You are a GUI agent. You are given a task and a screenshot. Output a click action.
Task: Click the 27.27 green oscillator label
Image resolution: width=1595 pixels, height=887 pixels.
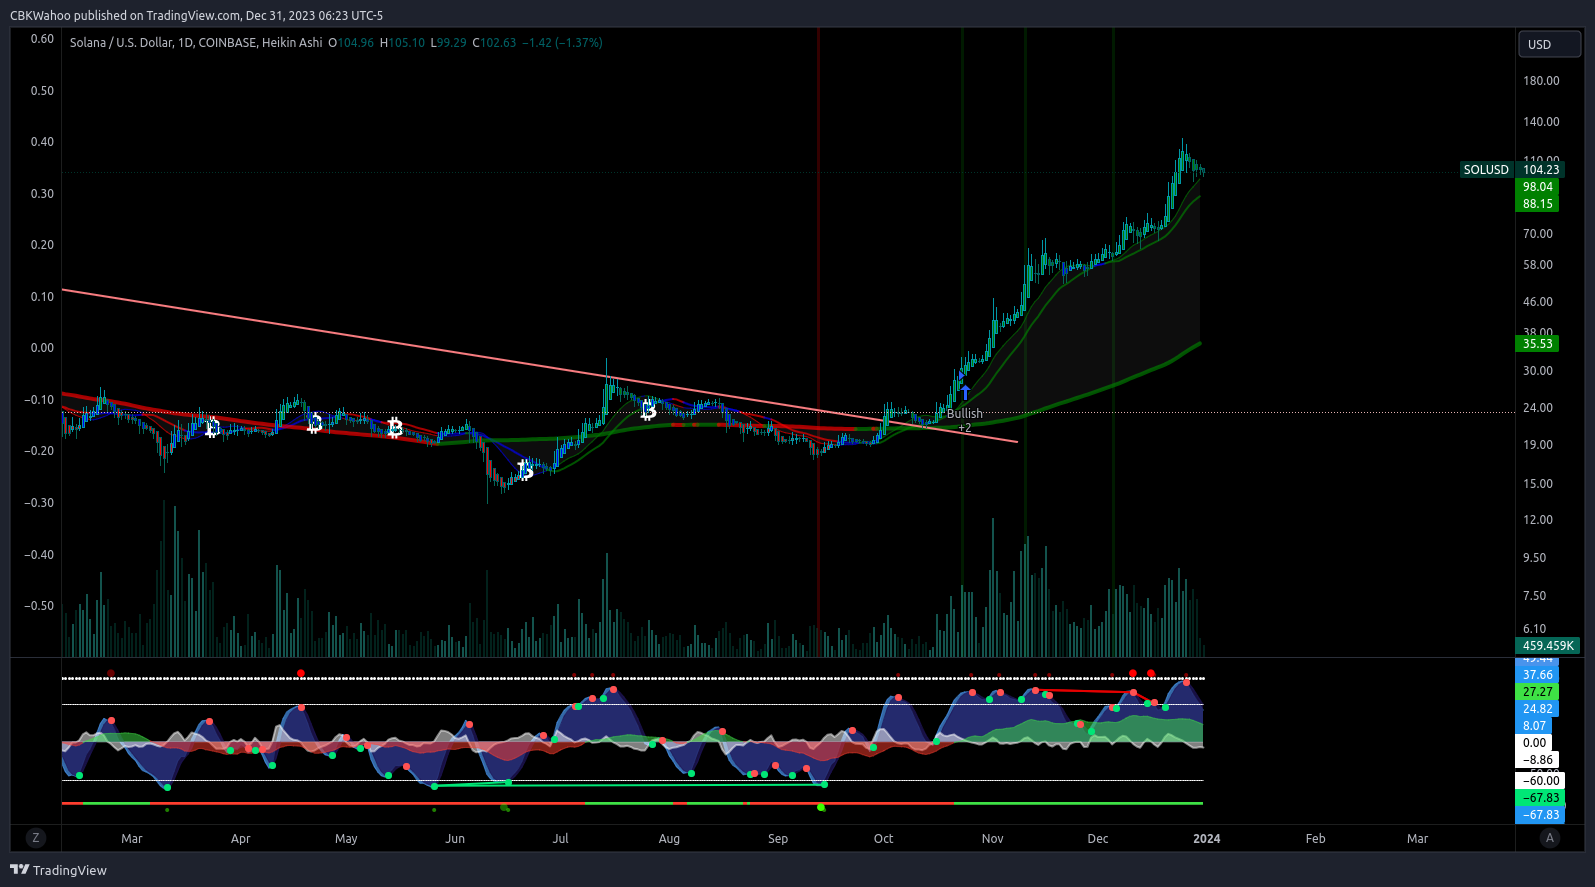1537,692
